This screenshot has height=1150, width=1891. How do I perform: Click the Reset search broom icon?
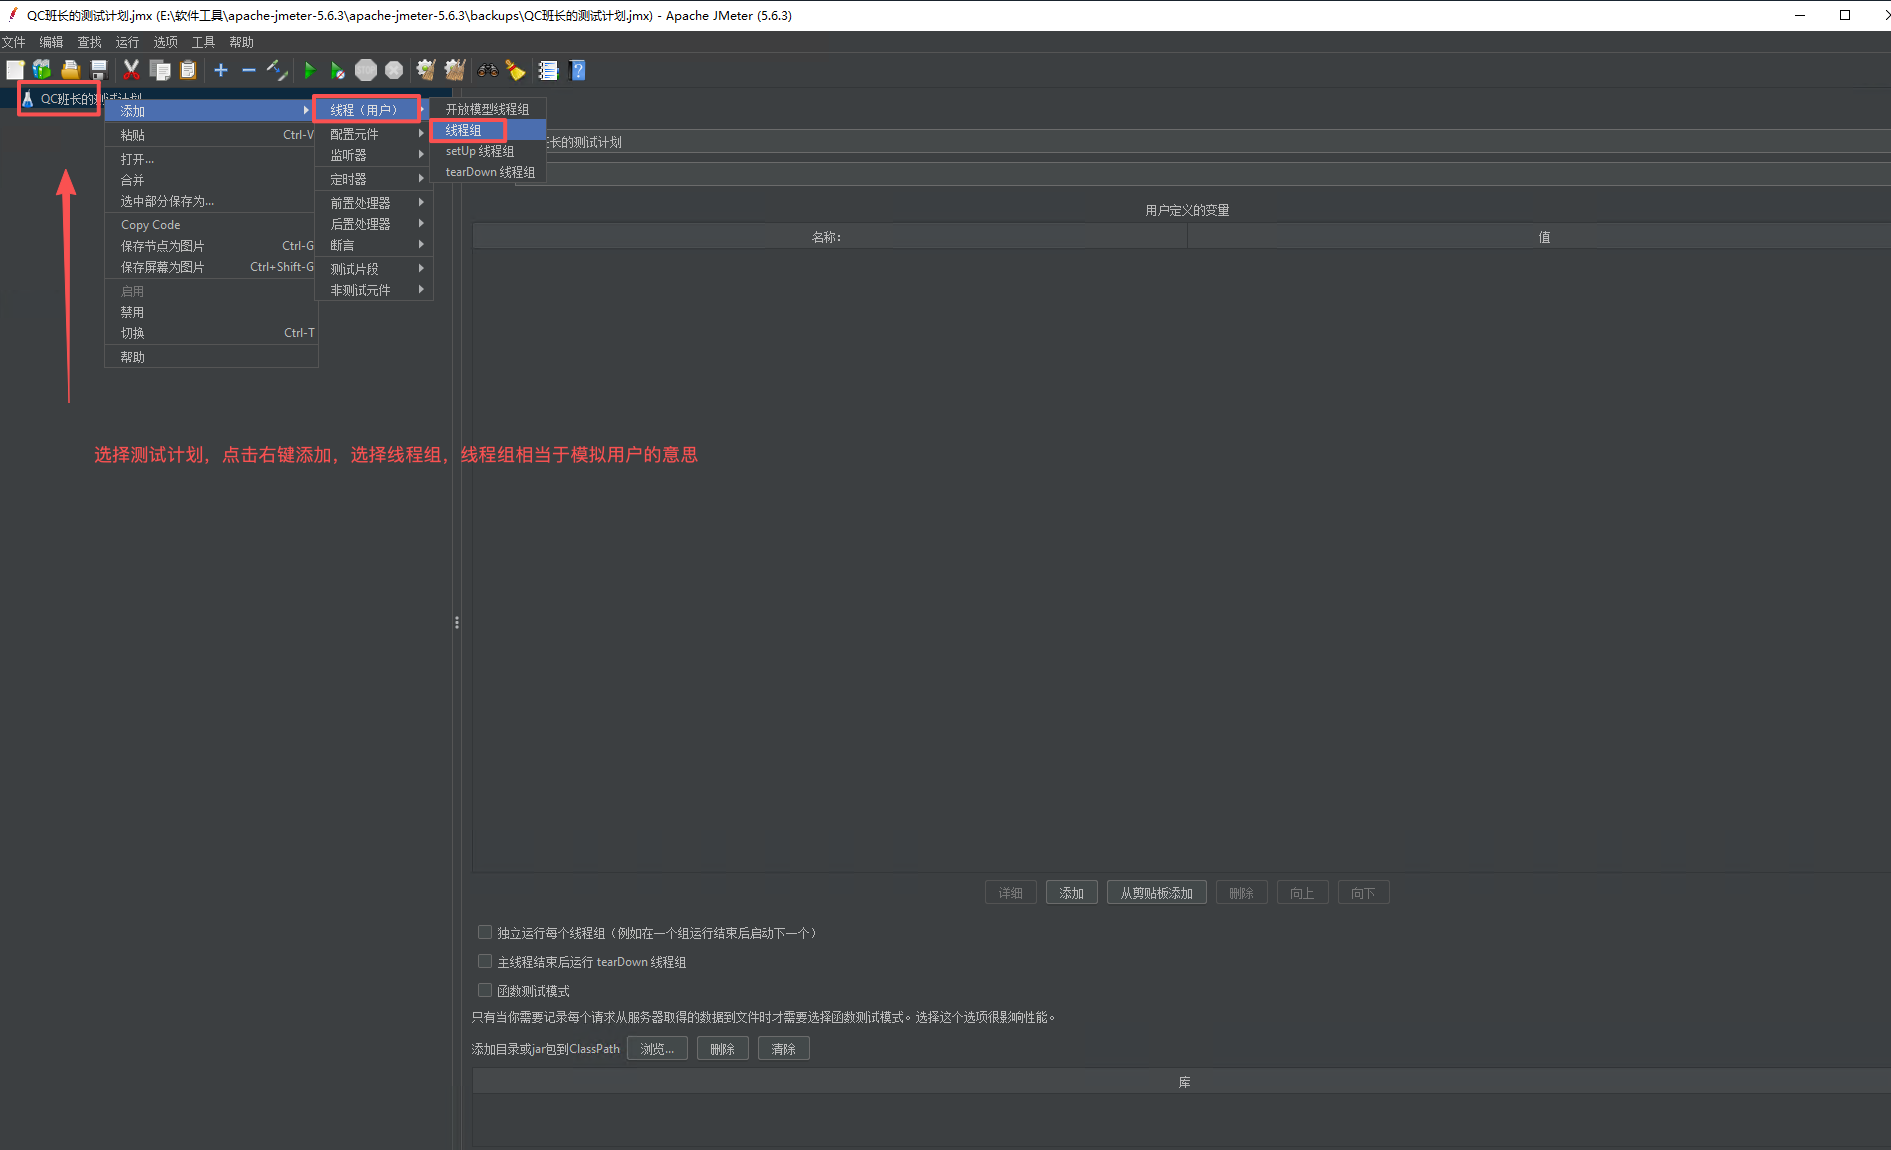point(516,70)
